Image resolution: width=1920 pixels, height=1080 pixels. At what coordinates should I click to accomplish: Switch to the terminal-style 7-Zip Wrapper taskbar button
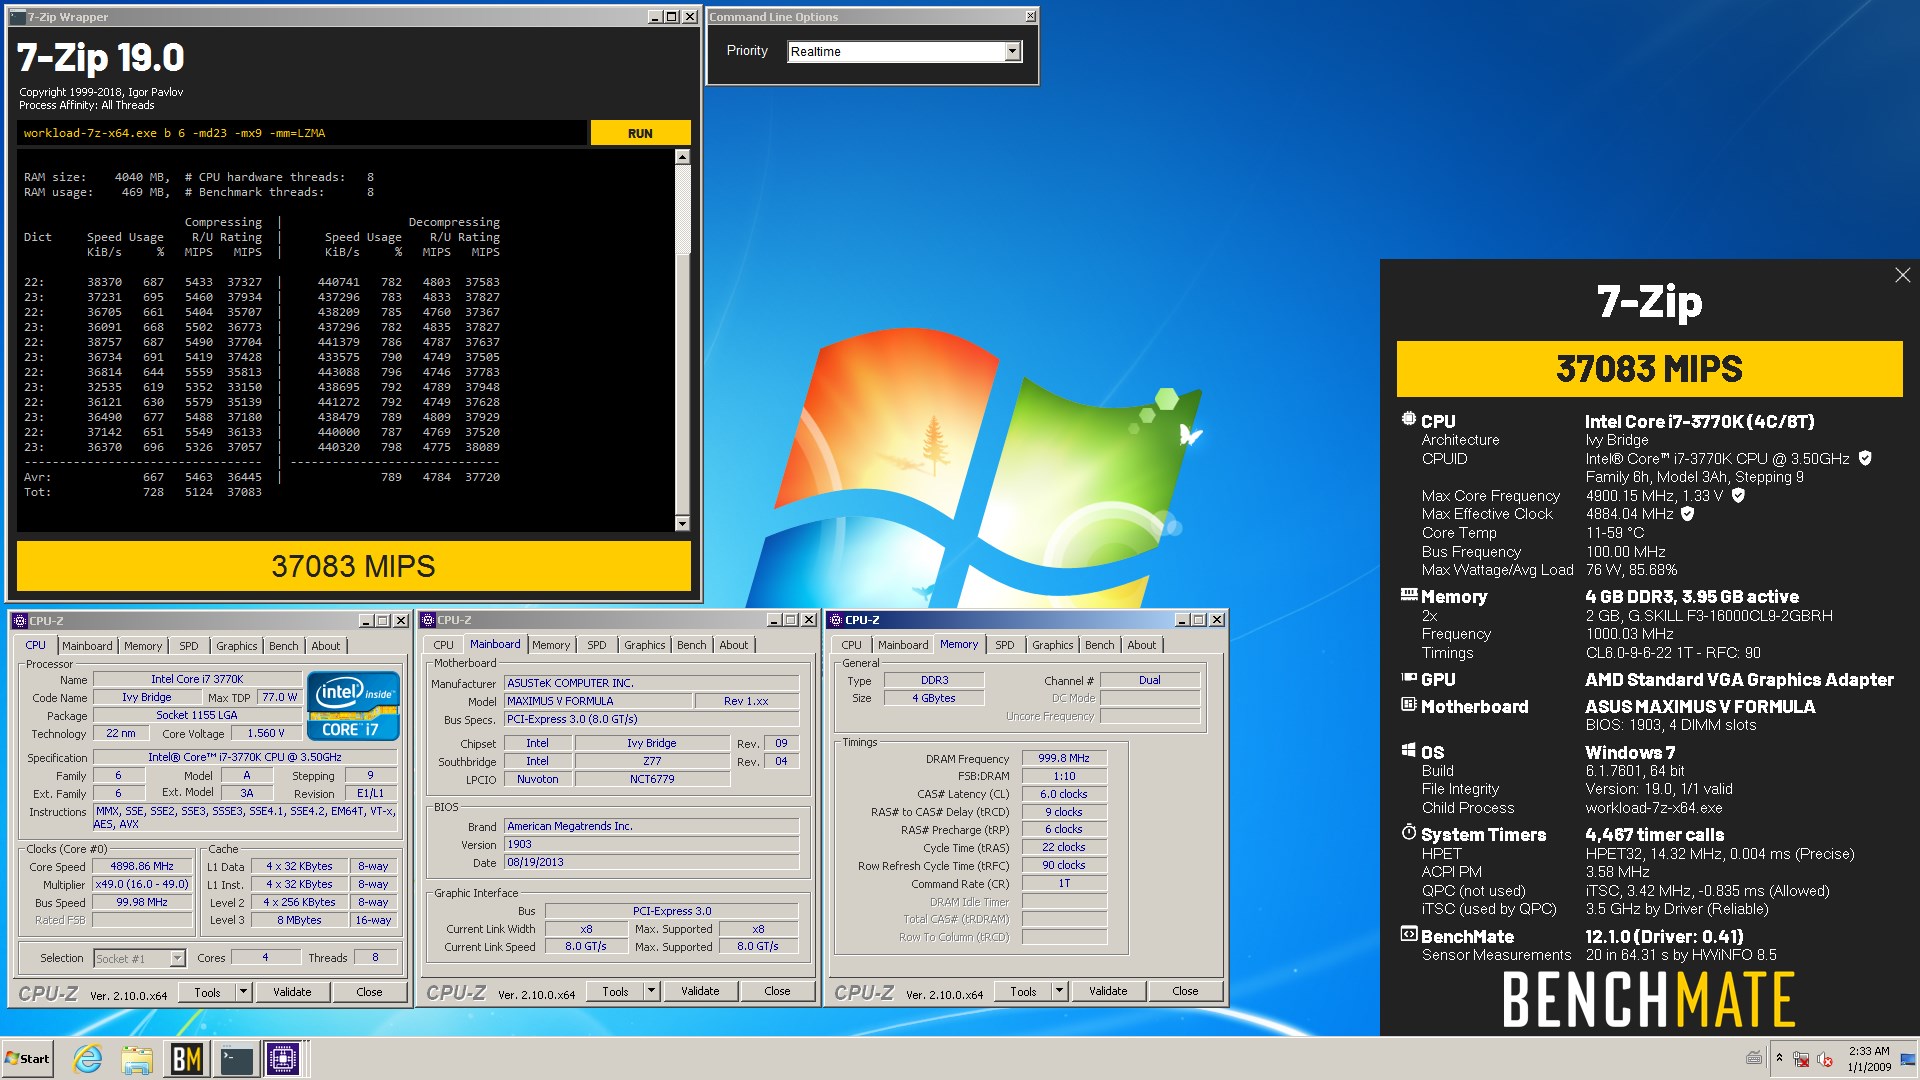point(236,1059)
